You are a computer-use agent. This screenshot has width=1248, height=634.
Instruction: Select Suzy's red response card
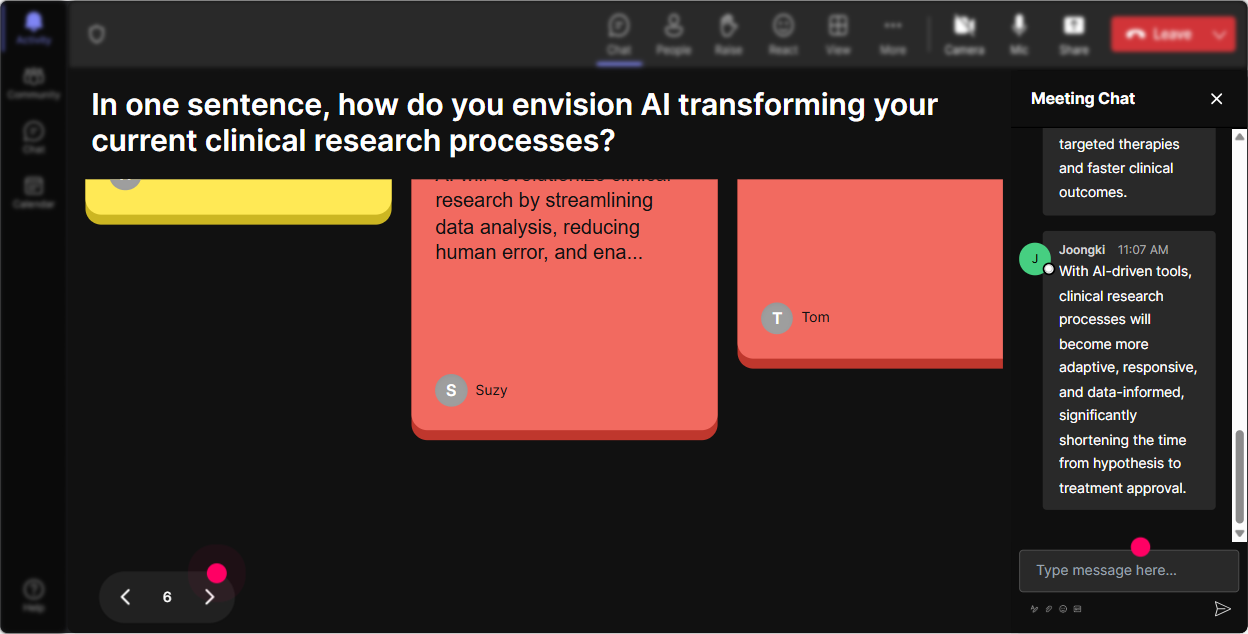coord(564,309)
